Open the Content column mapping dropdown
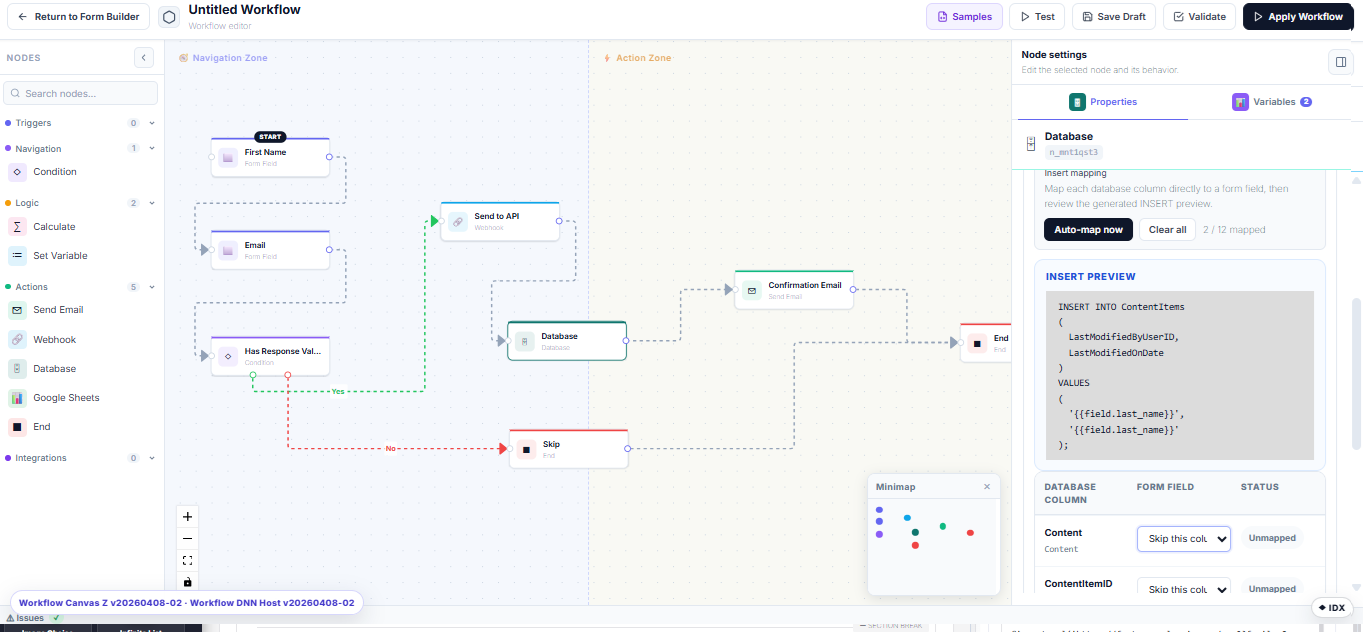Image resolution: width=1363 pixels, height=632 pixels. pyautogui.click(x=1183, y=538)
